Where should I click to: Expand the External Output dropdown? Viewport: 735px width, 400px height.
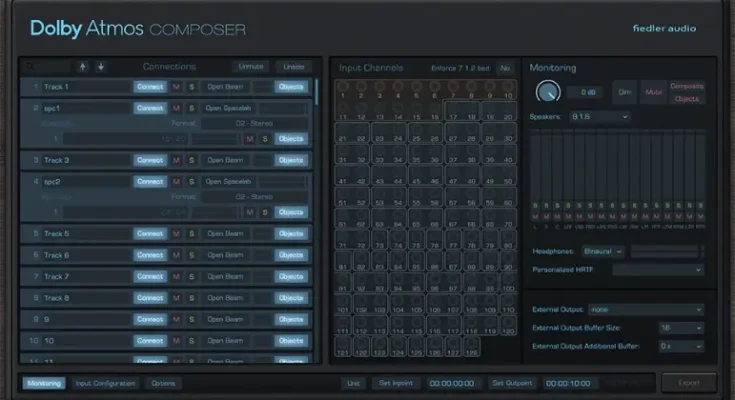tap(645, 310)
